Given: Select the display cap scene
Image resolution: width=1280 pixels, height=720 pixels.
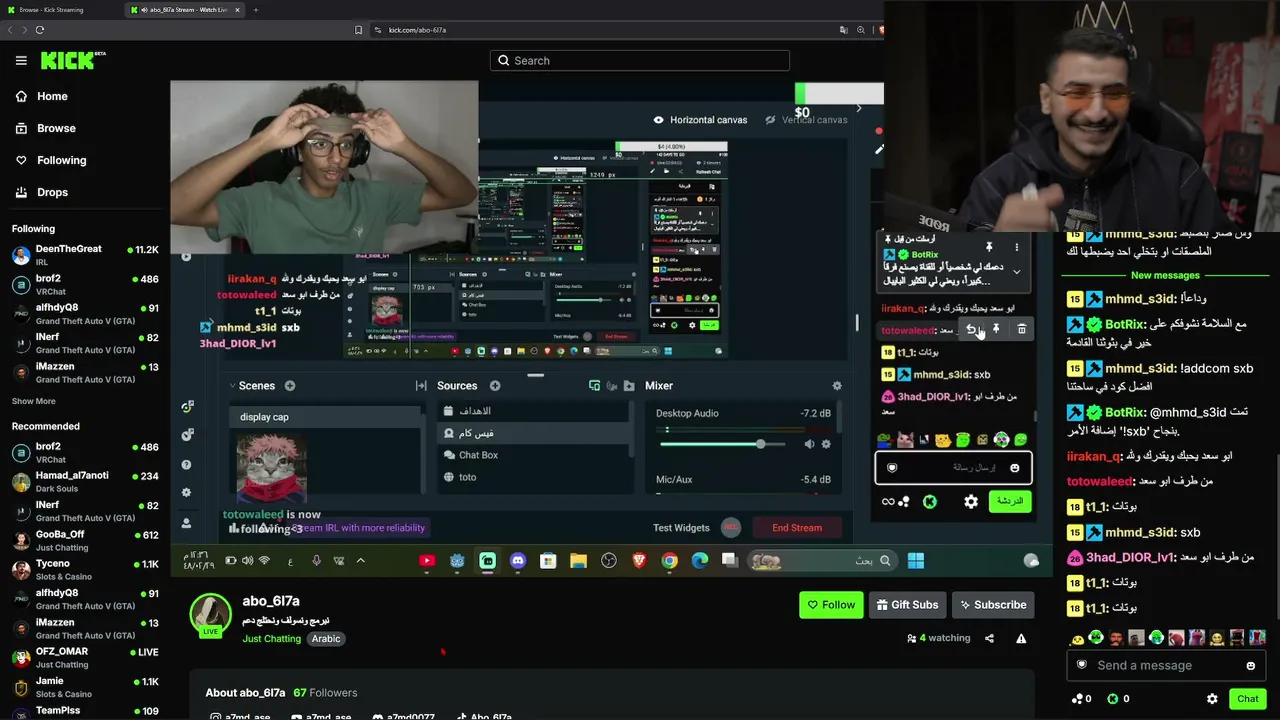Looking at the screenshot, I should coord(326,417).
